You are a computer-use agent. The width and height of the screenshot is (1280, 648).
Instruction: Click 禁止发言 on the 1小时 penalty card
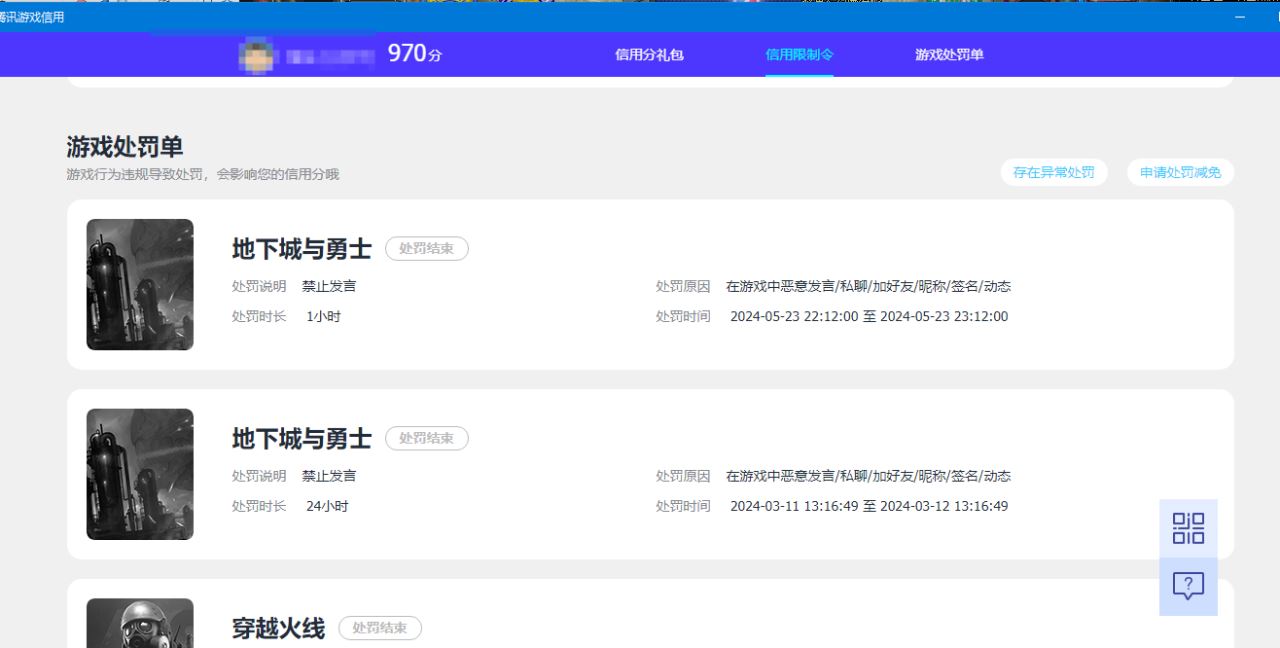point(329,286)
